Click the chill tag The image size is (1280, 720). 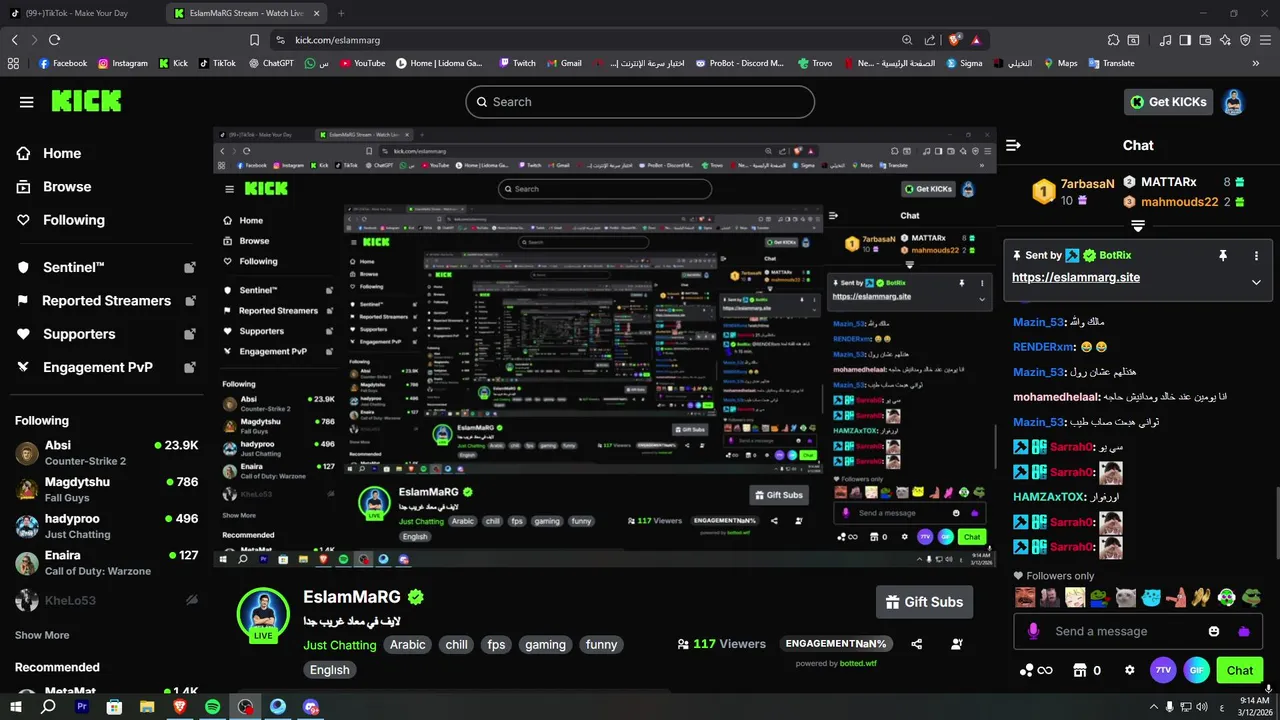(x=457, y=645)
